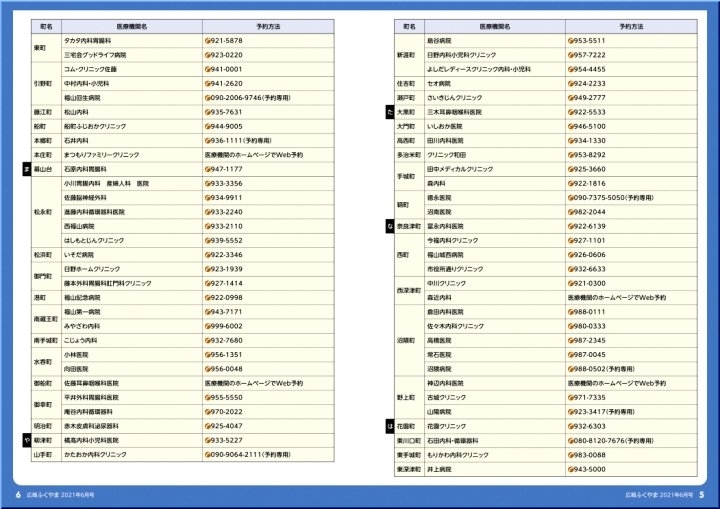Click the phone icon next to 941-0001

pyautogui.click(x=208, y=70)
